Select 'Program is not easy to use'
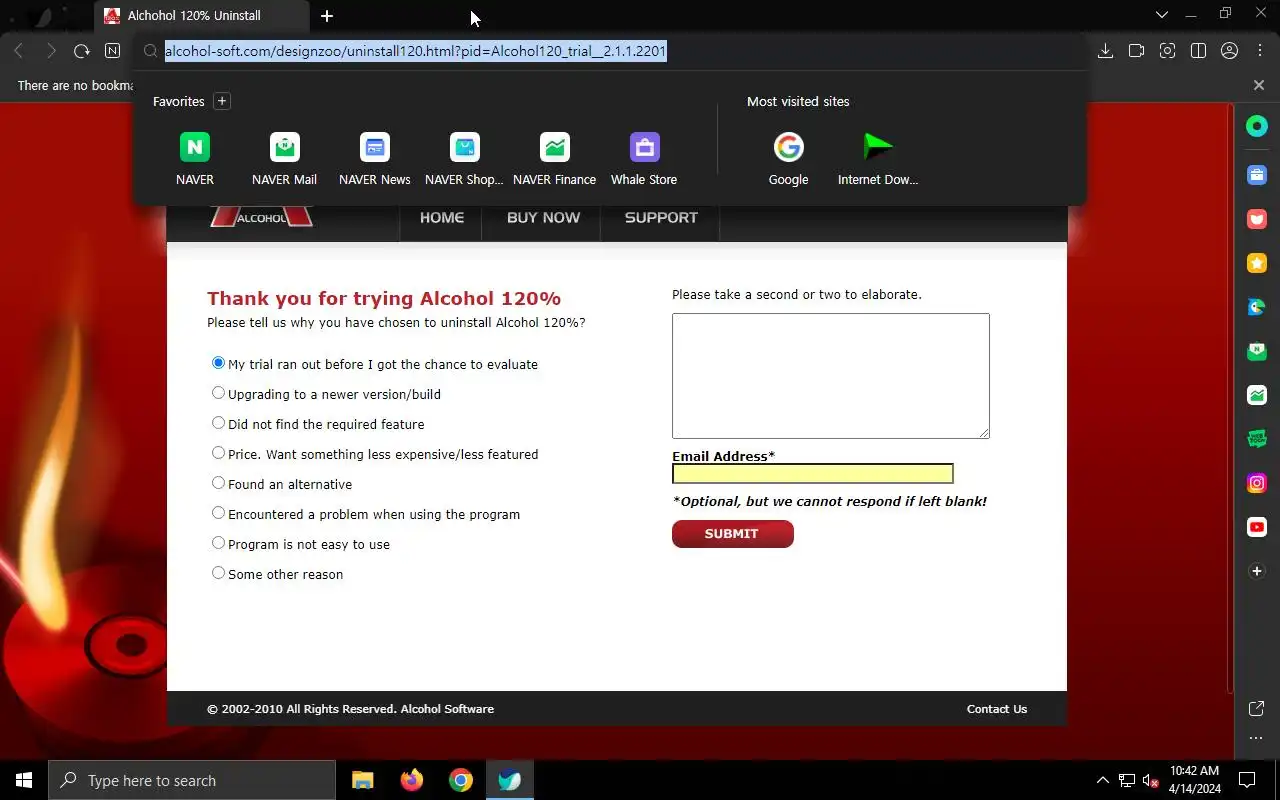 click(218, 543)
